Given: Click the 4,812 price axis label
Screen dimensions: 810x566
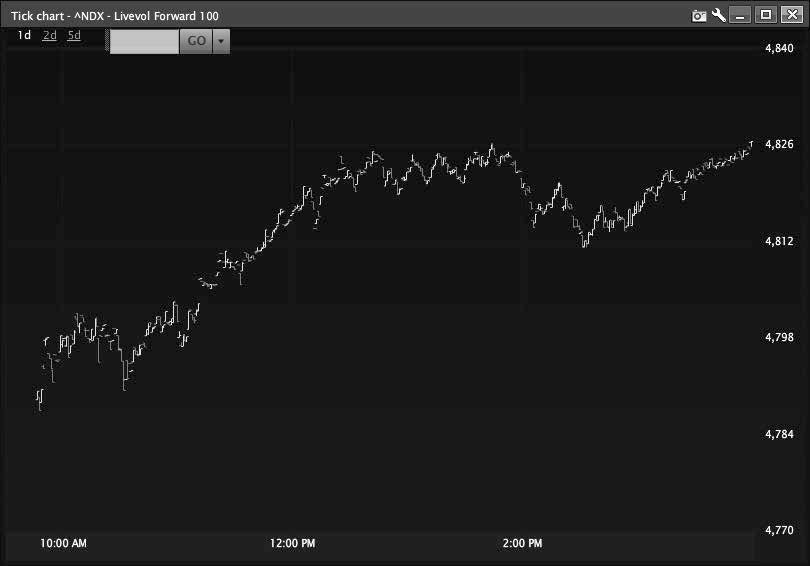Looking at the screenshot, I should [x=779, y=241].
